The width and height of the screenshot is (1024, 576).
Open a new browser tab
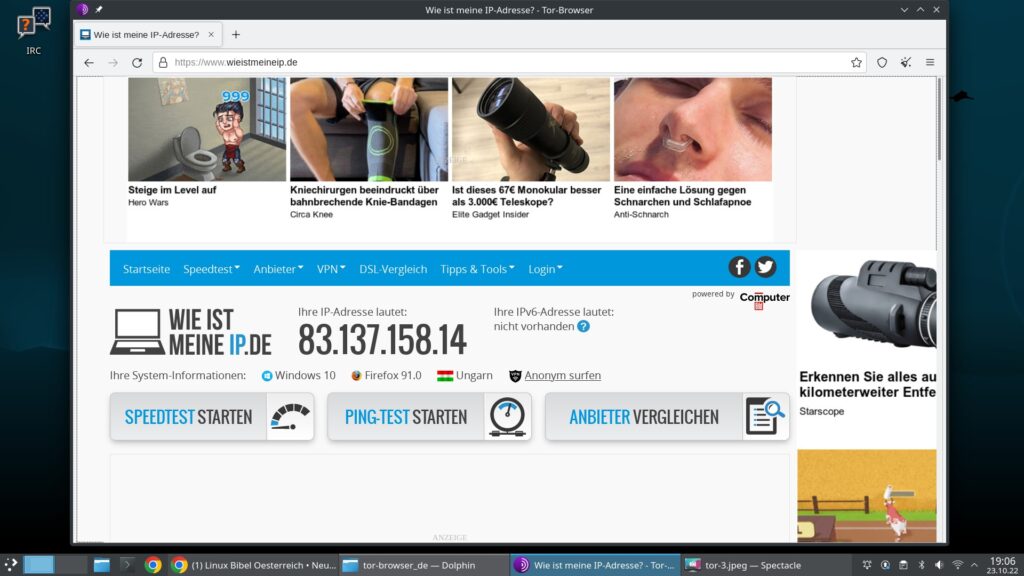click(236, 35)
